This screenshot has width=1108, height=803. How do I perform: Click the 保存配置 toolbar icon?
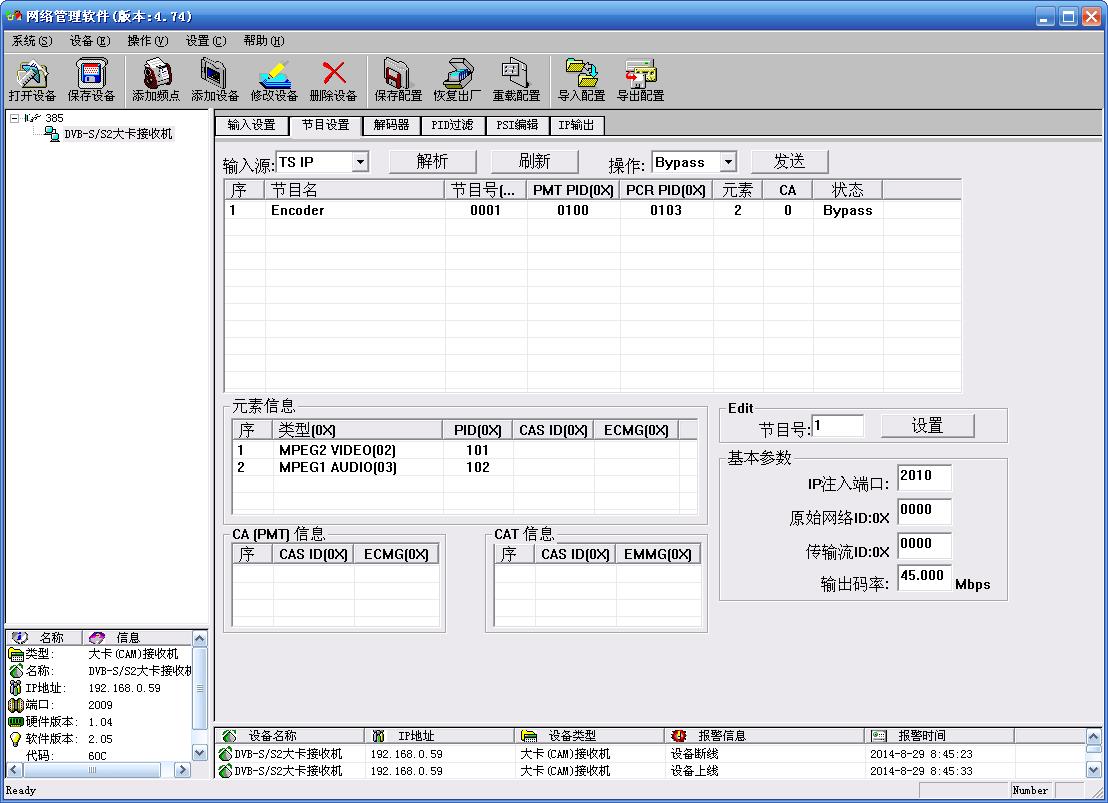point(398,74)
